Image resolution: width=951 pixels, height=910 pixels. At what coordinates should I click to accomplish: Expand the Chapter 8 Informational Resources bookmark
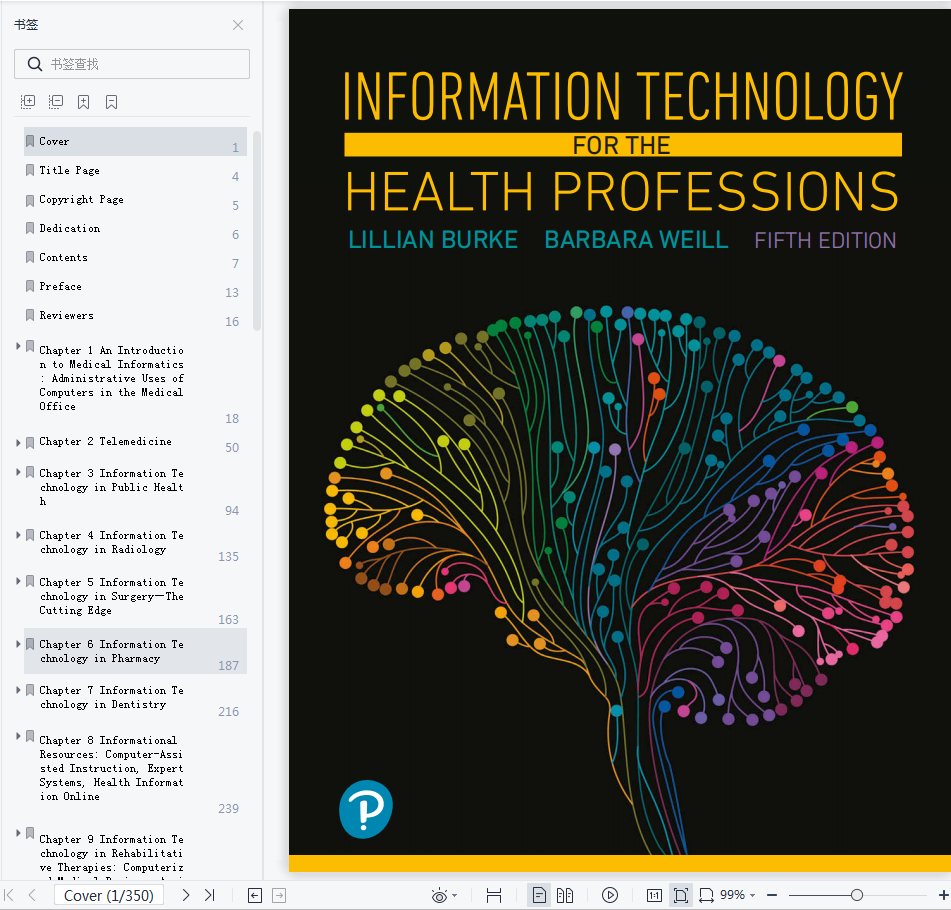(x=18, y=736)
